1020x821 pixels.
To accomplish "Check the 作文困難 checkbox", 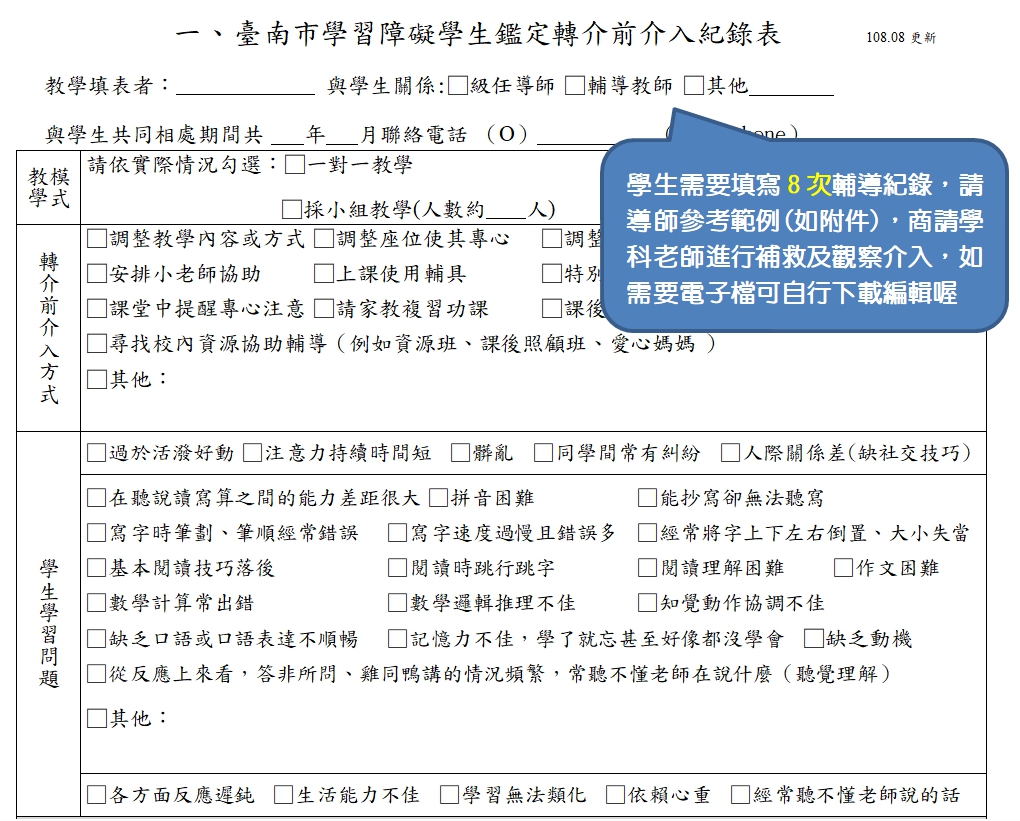I will coord(844,568).
